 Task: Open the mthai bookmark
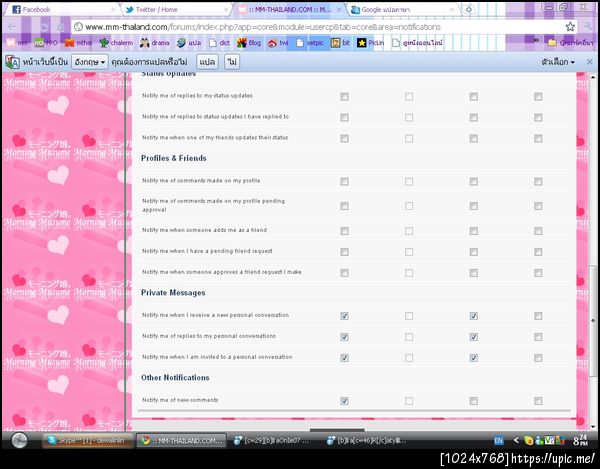pos(79,43)
